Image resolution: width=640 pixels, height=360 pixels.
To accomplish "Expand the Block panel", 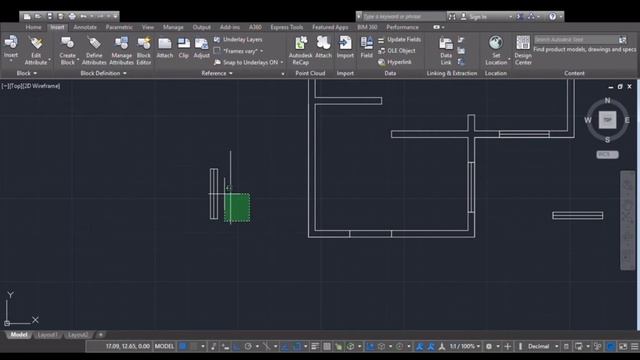I will click(x=27, y=73).
